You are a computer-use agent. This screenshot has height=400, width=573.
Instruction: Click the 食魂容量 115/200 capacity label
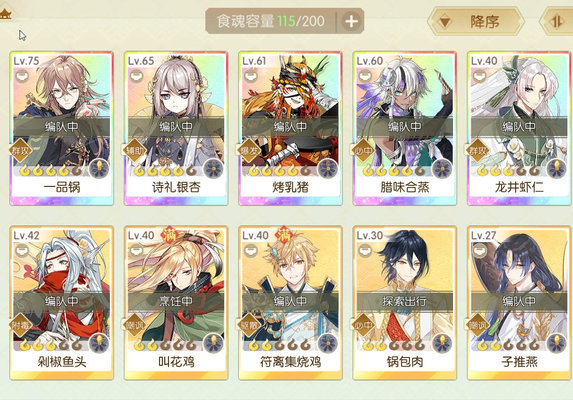click(270, 21)
